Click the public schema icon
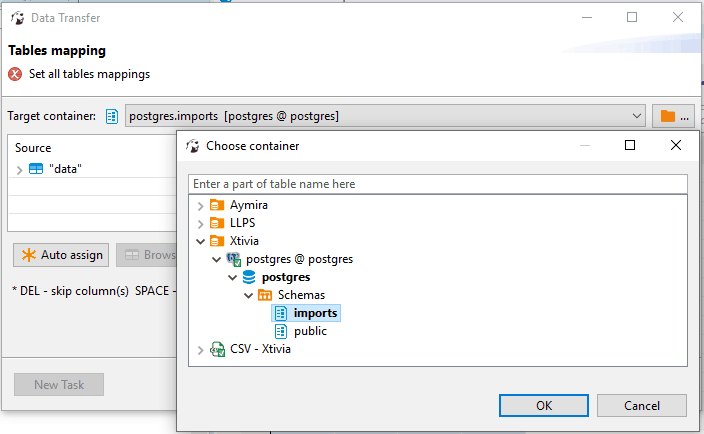This screenshot has width=704, height=434. pos(281,331)
